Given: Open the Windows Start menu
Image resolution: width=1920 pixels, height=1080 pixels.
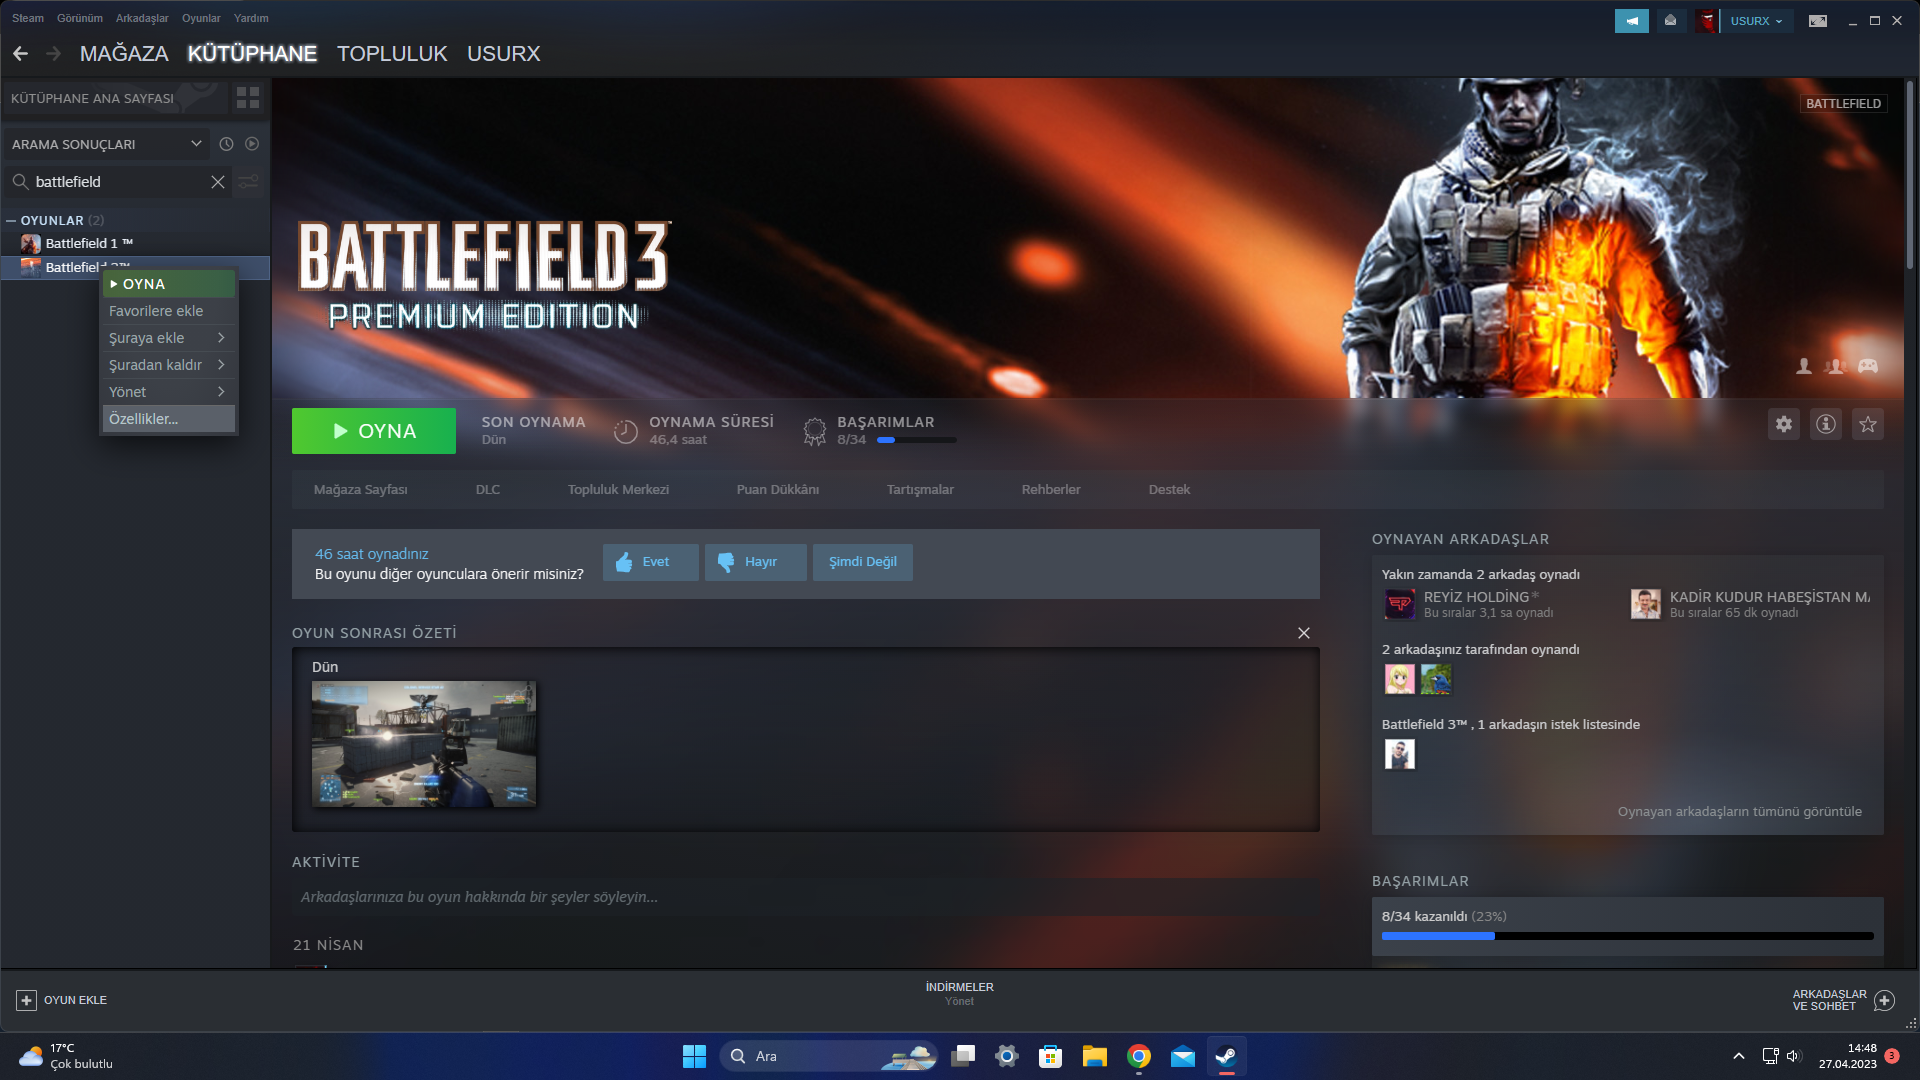Looking at the screenshot, I should (x=694, y=1056).
